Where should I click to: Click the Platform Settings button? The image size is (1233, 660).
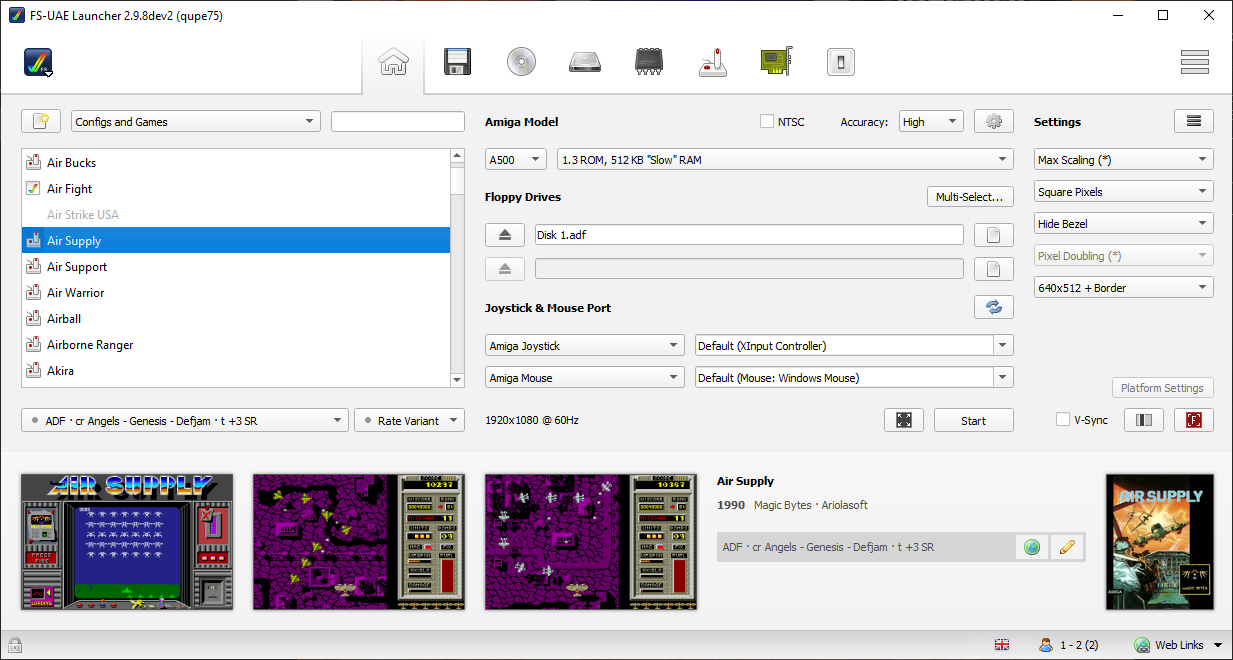(1163, 388)
